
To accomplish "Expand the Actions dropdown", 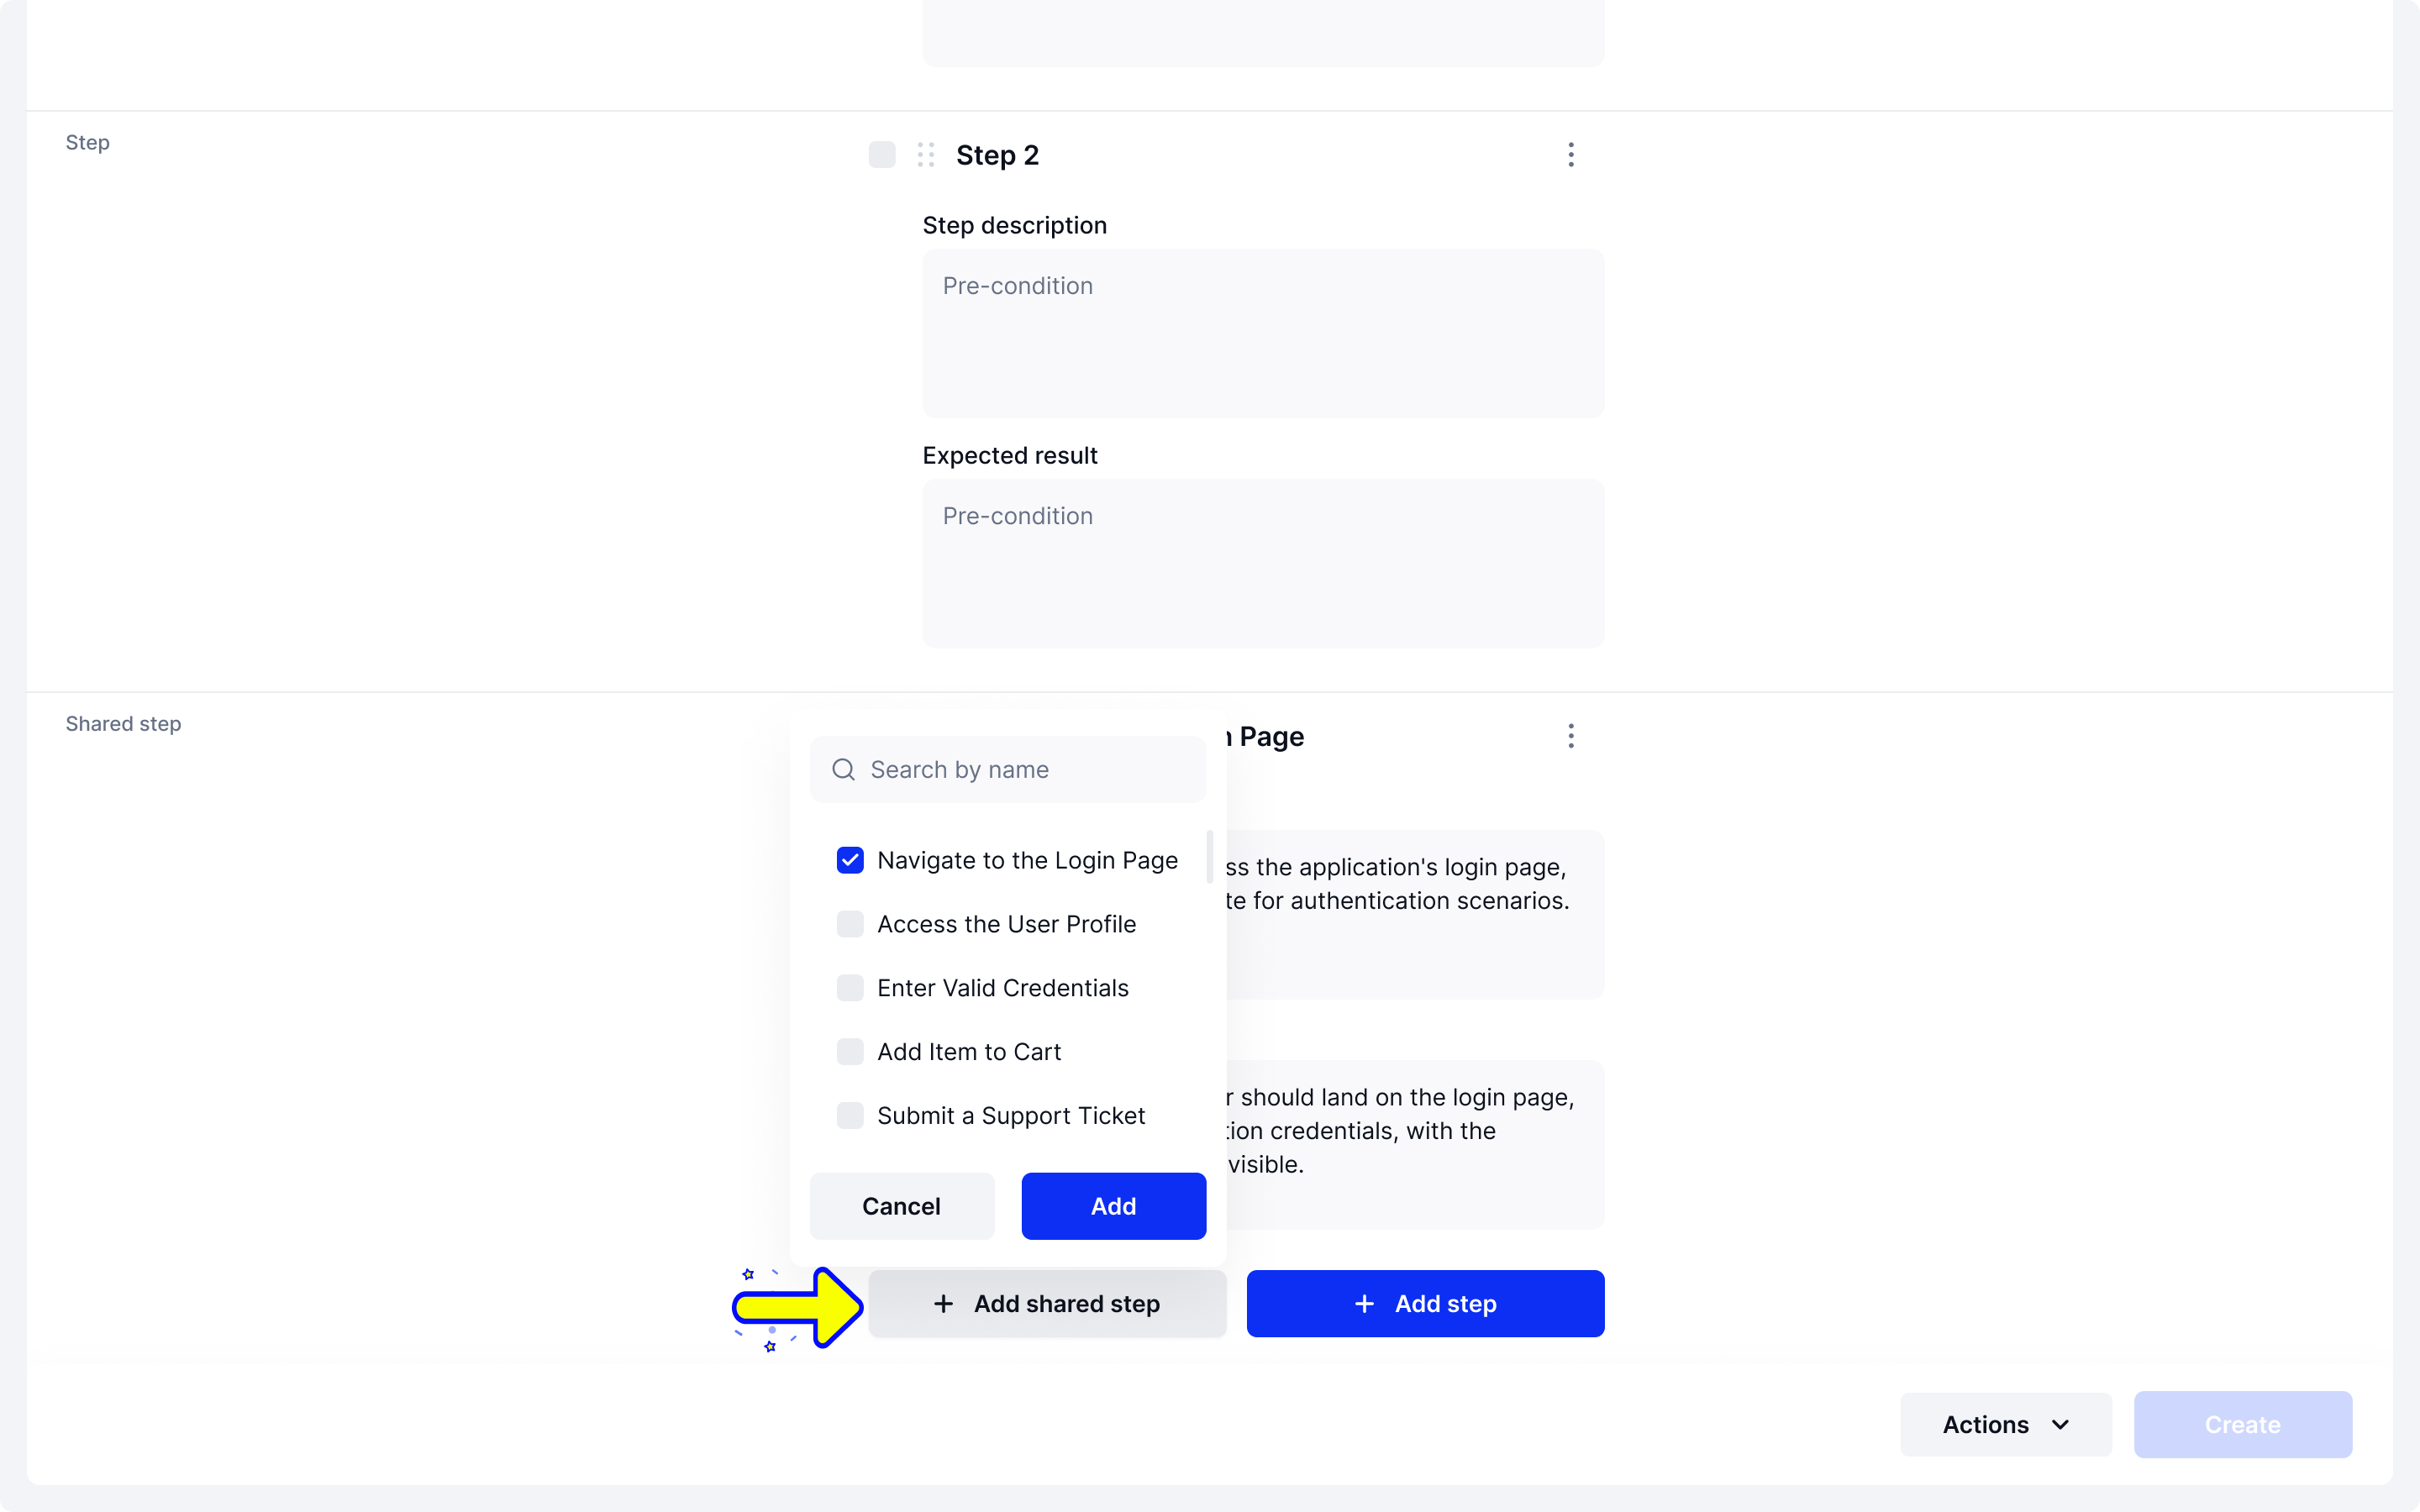I will [2005, 1424].
